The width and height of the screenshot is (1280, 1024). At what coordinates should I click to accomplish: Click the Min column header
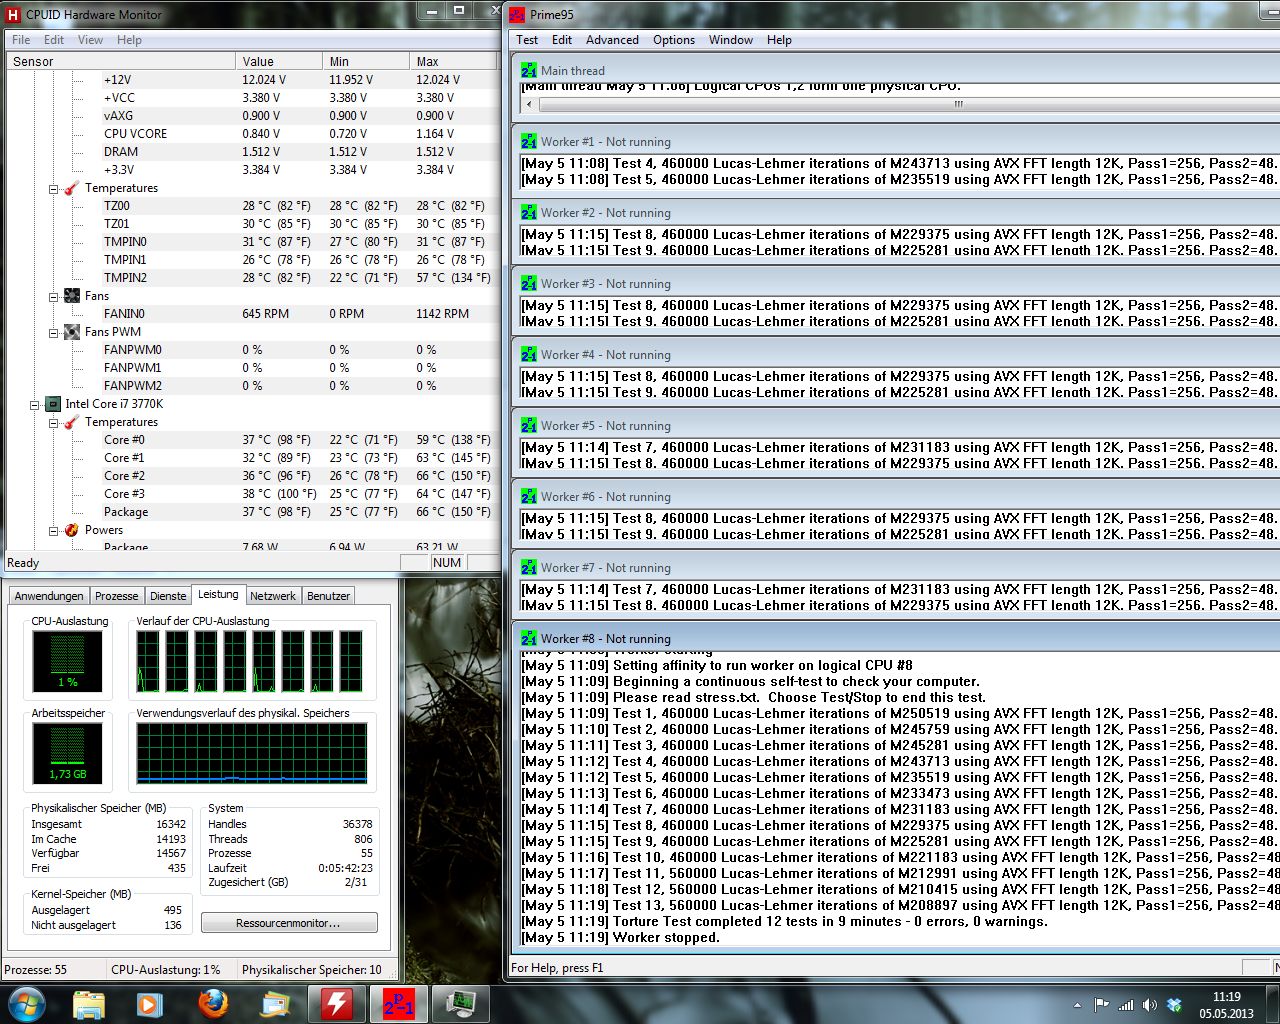tap(365, 61)
